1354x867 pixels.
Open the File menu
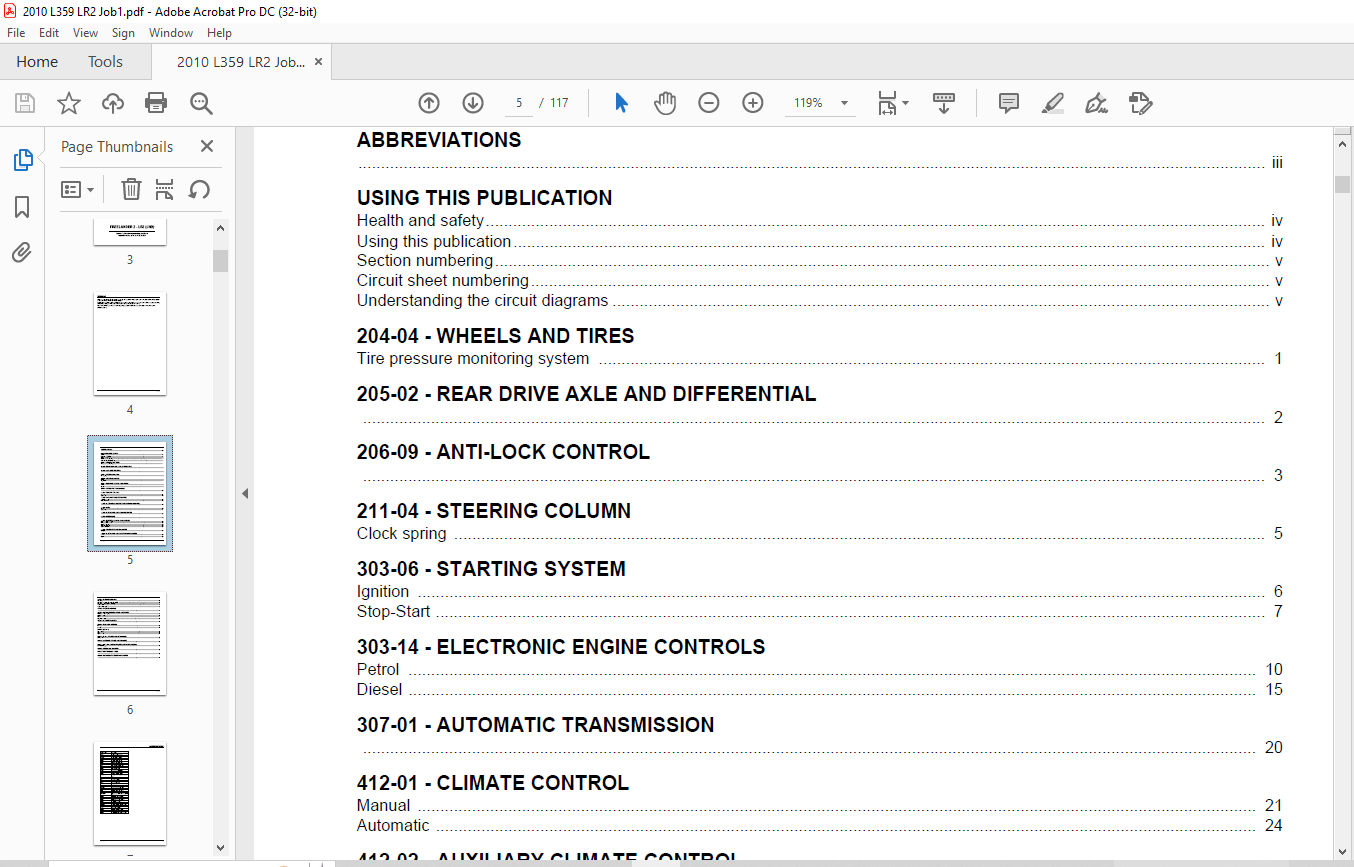pyautogui.click(x=16, y=33)
